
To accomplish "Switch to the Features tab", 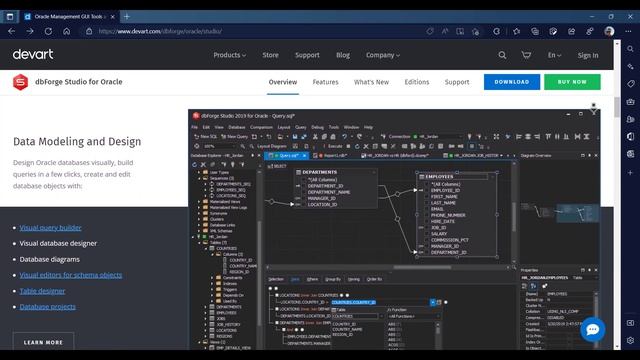I will click(x=325, y=82).
